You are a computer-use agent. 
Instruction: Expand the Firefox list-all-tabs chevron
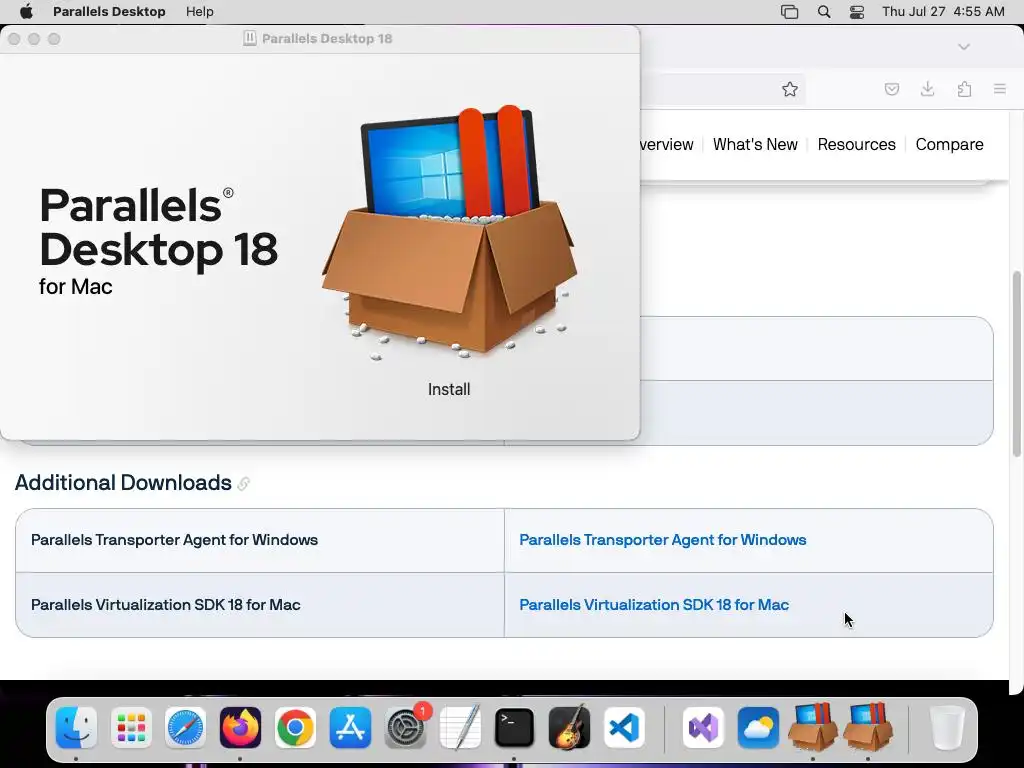tap(964, 47)
